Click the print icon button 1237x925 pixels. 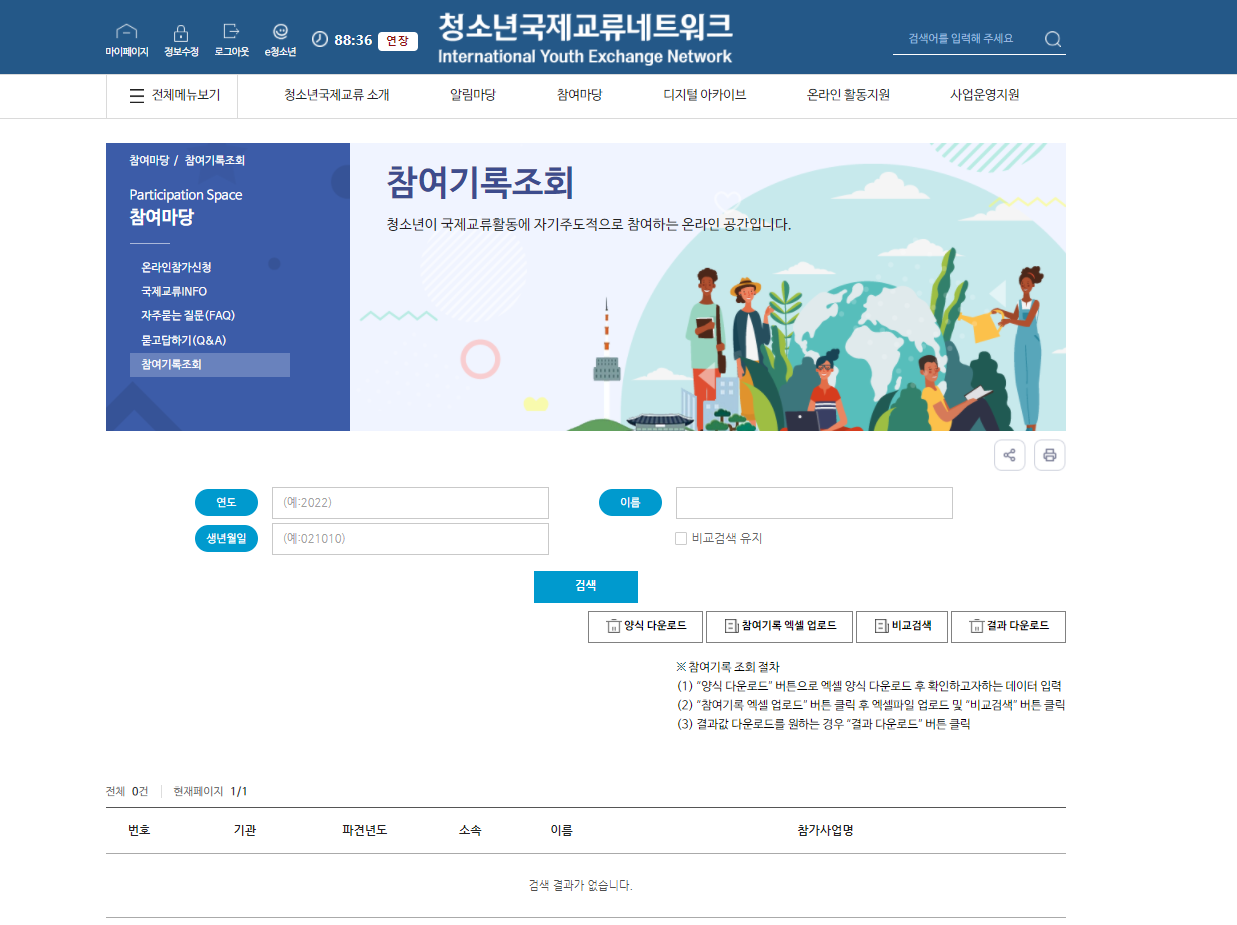1049,455
